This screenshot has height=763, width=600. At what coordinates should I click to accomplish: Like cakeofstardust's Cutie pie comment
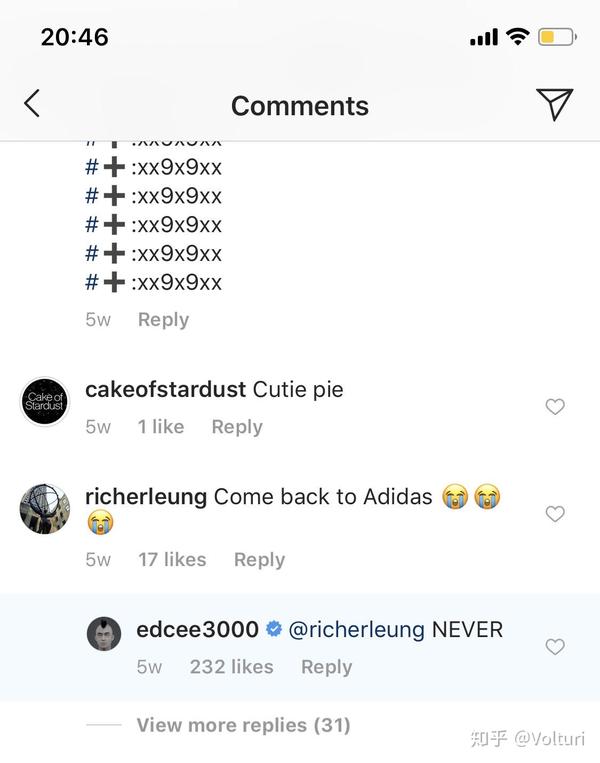pos(555,406)
